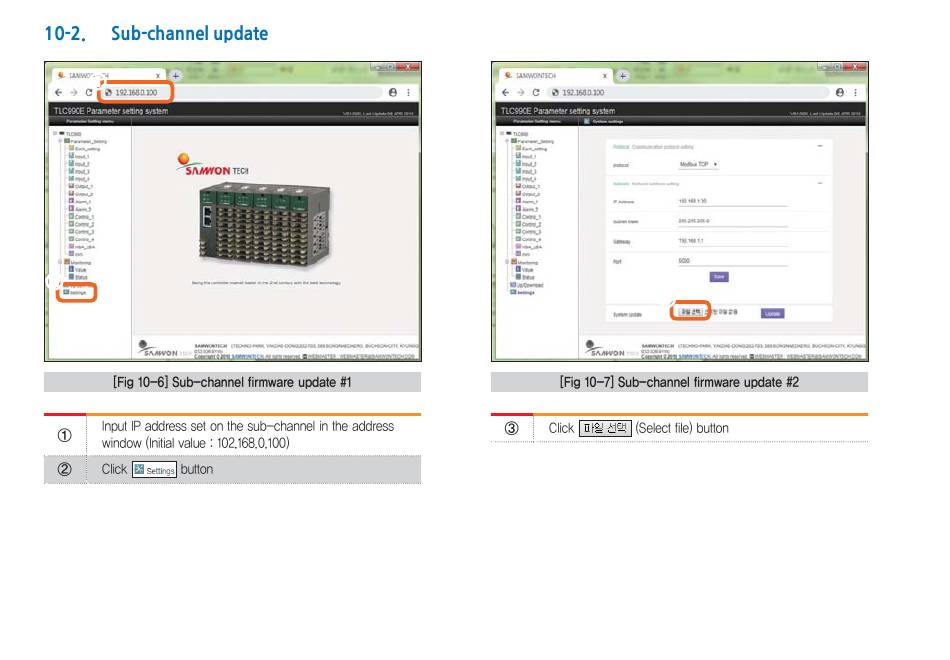
Task: Open the Modbus TCP protocol dropdown
Action: coord(698,164)
